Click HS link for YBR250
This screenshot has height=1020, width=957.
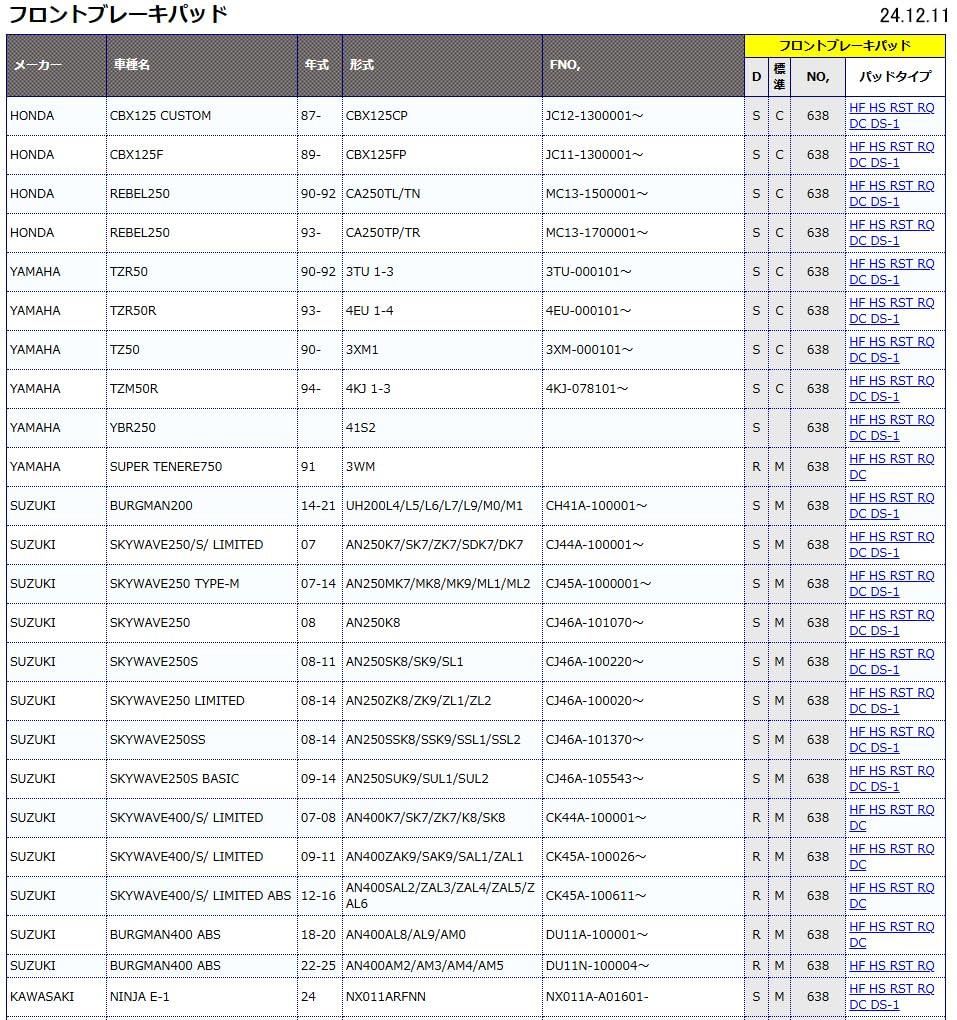click(876, 420)
